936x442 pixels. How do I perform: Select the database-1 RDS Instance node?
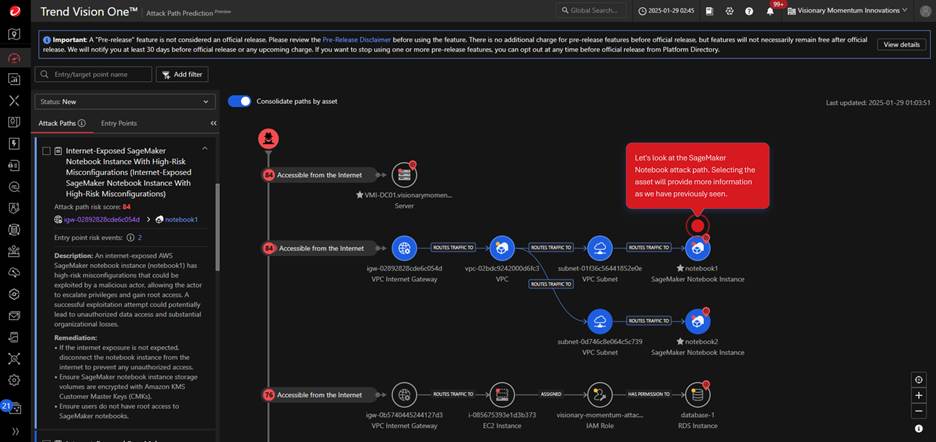[698, 394]
